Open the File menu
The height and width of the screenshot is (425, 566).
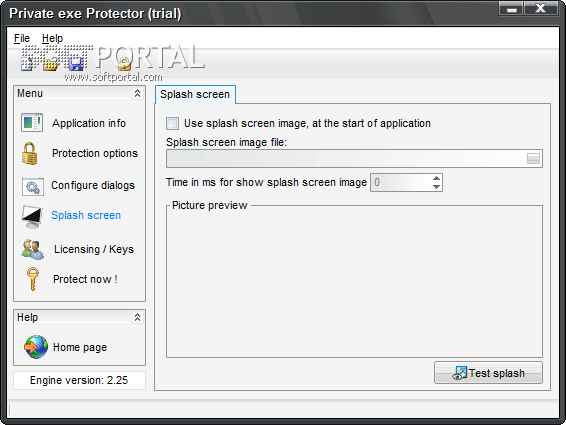coord(22,38)
